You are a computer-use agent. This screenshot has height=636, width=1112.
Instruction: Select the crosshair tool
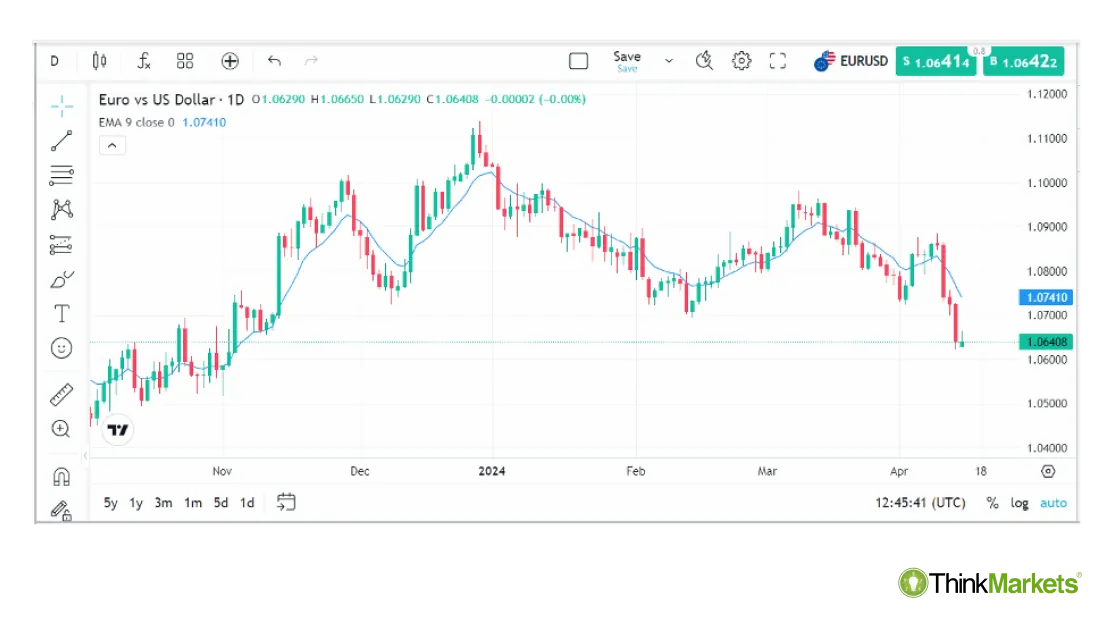click(x=61, y=105)
